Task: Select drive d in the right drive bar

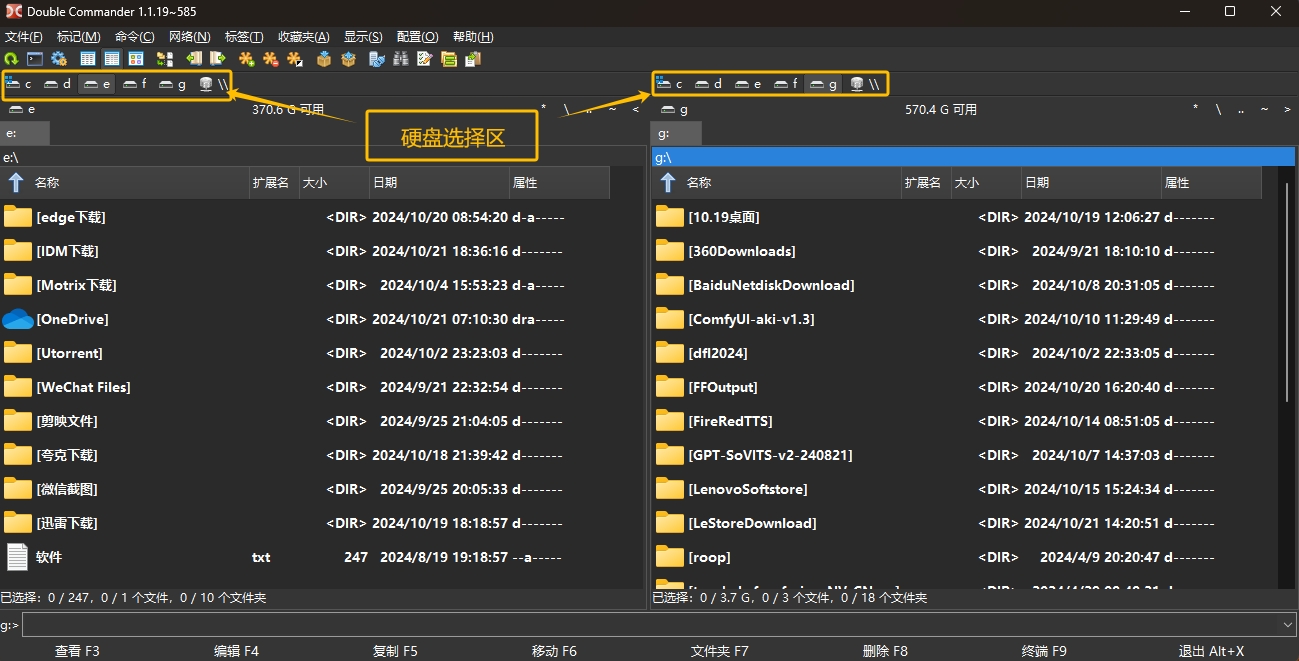Action: [709, 84]
